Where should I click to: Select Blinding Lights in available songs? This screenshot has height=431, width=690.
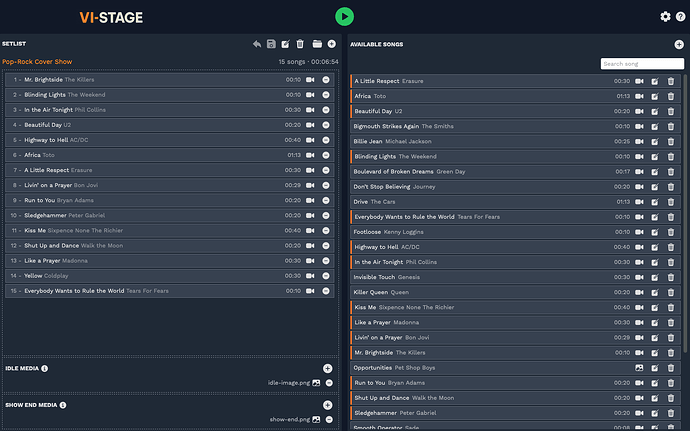(515, 156)
